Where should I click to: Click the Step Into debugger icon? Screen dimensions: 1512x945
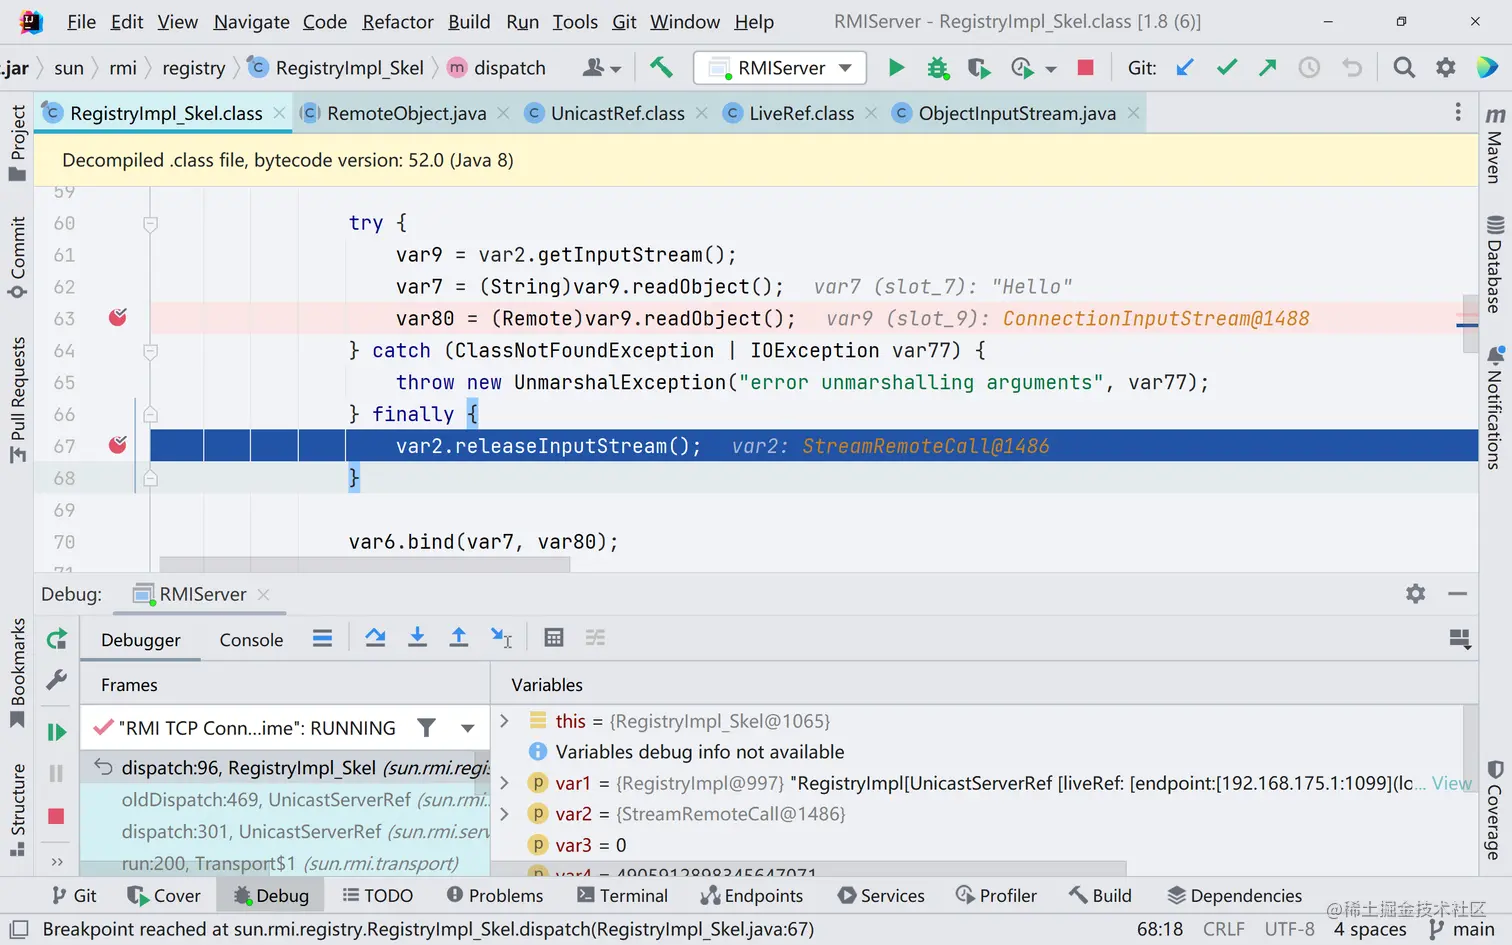click(x=417, y=638)
